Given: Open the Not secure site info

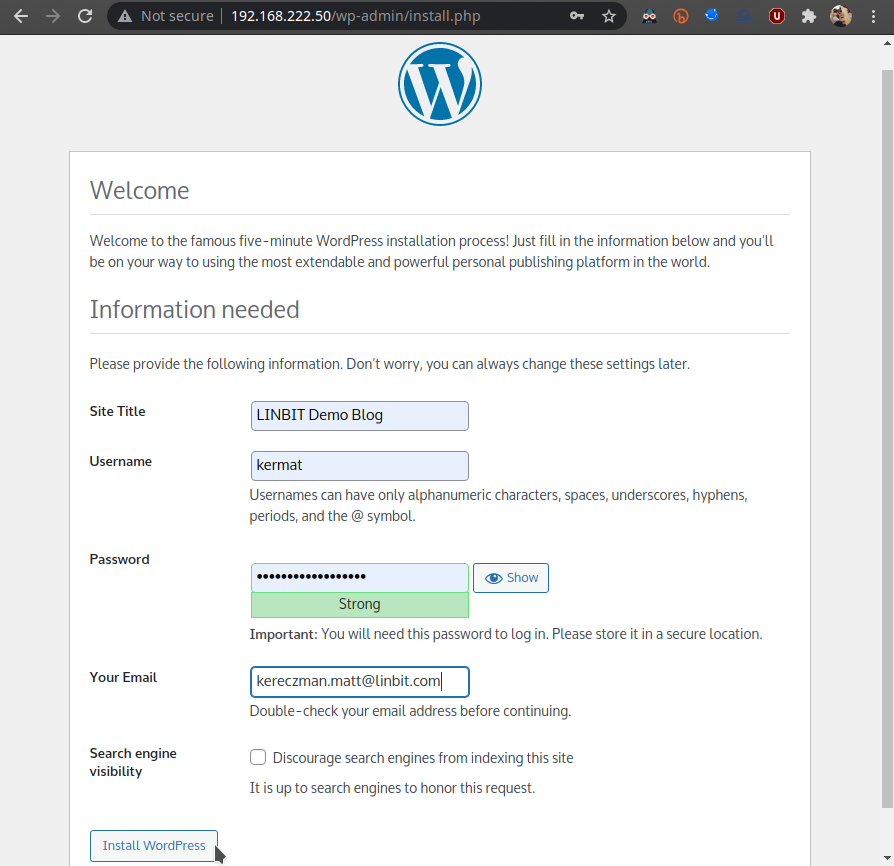Looking at the screenshot, I should (165, 16).
